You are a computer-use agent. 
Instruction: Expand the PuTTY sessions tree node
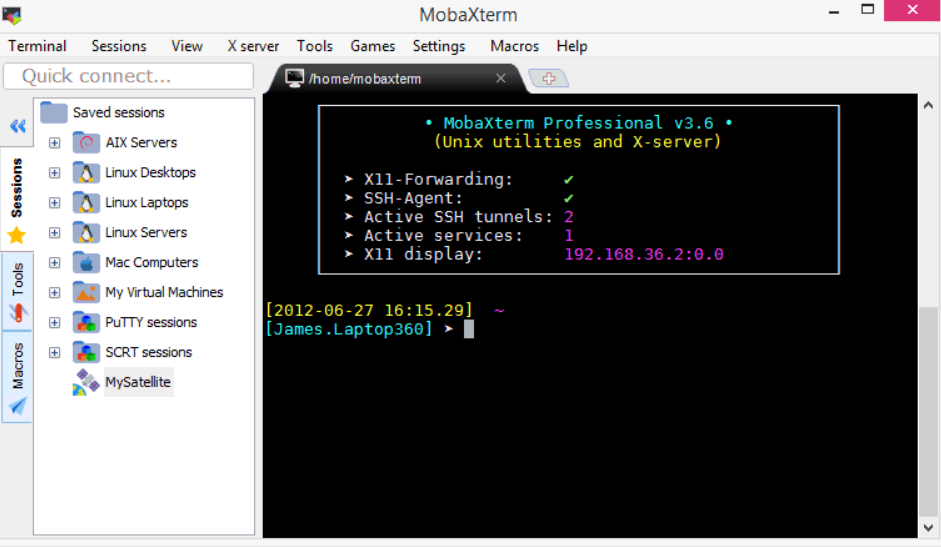tap(55, 323)
